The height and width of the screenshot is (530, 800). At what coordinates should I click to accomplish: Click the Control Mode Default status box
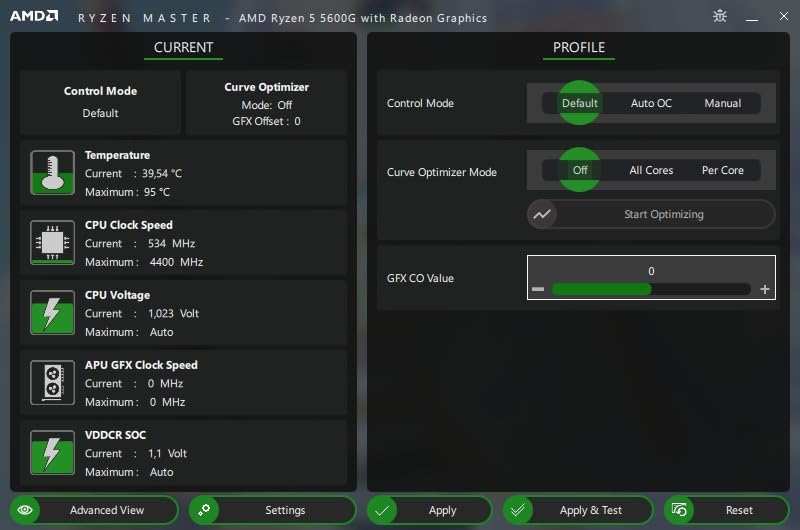[101, 102]
